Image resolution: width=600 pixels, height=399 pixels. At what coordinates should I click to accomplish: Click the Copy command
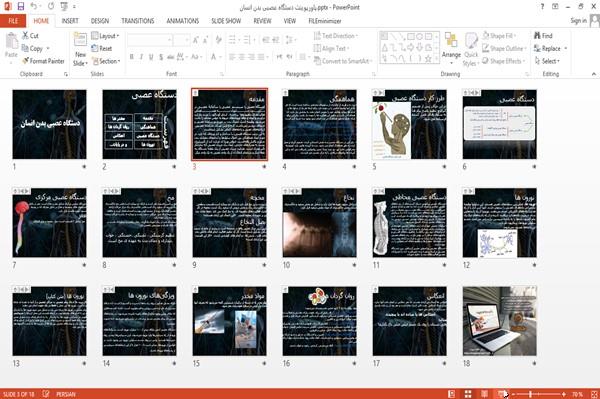[33, 48]
